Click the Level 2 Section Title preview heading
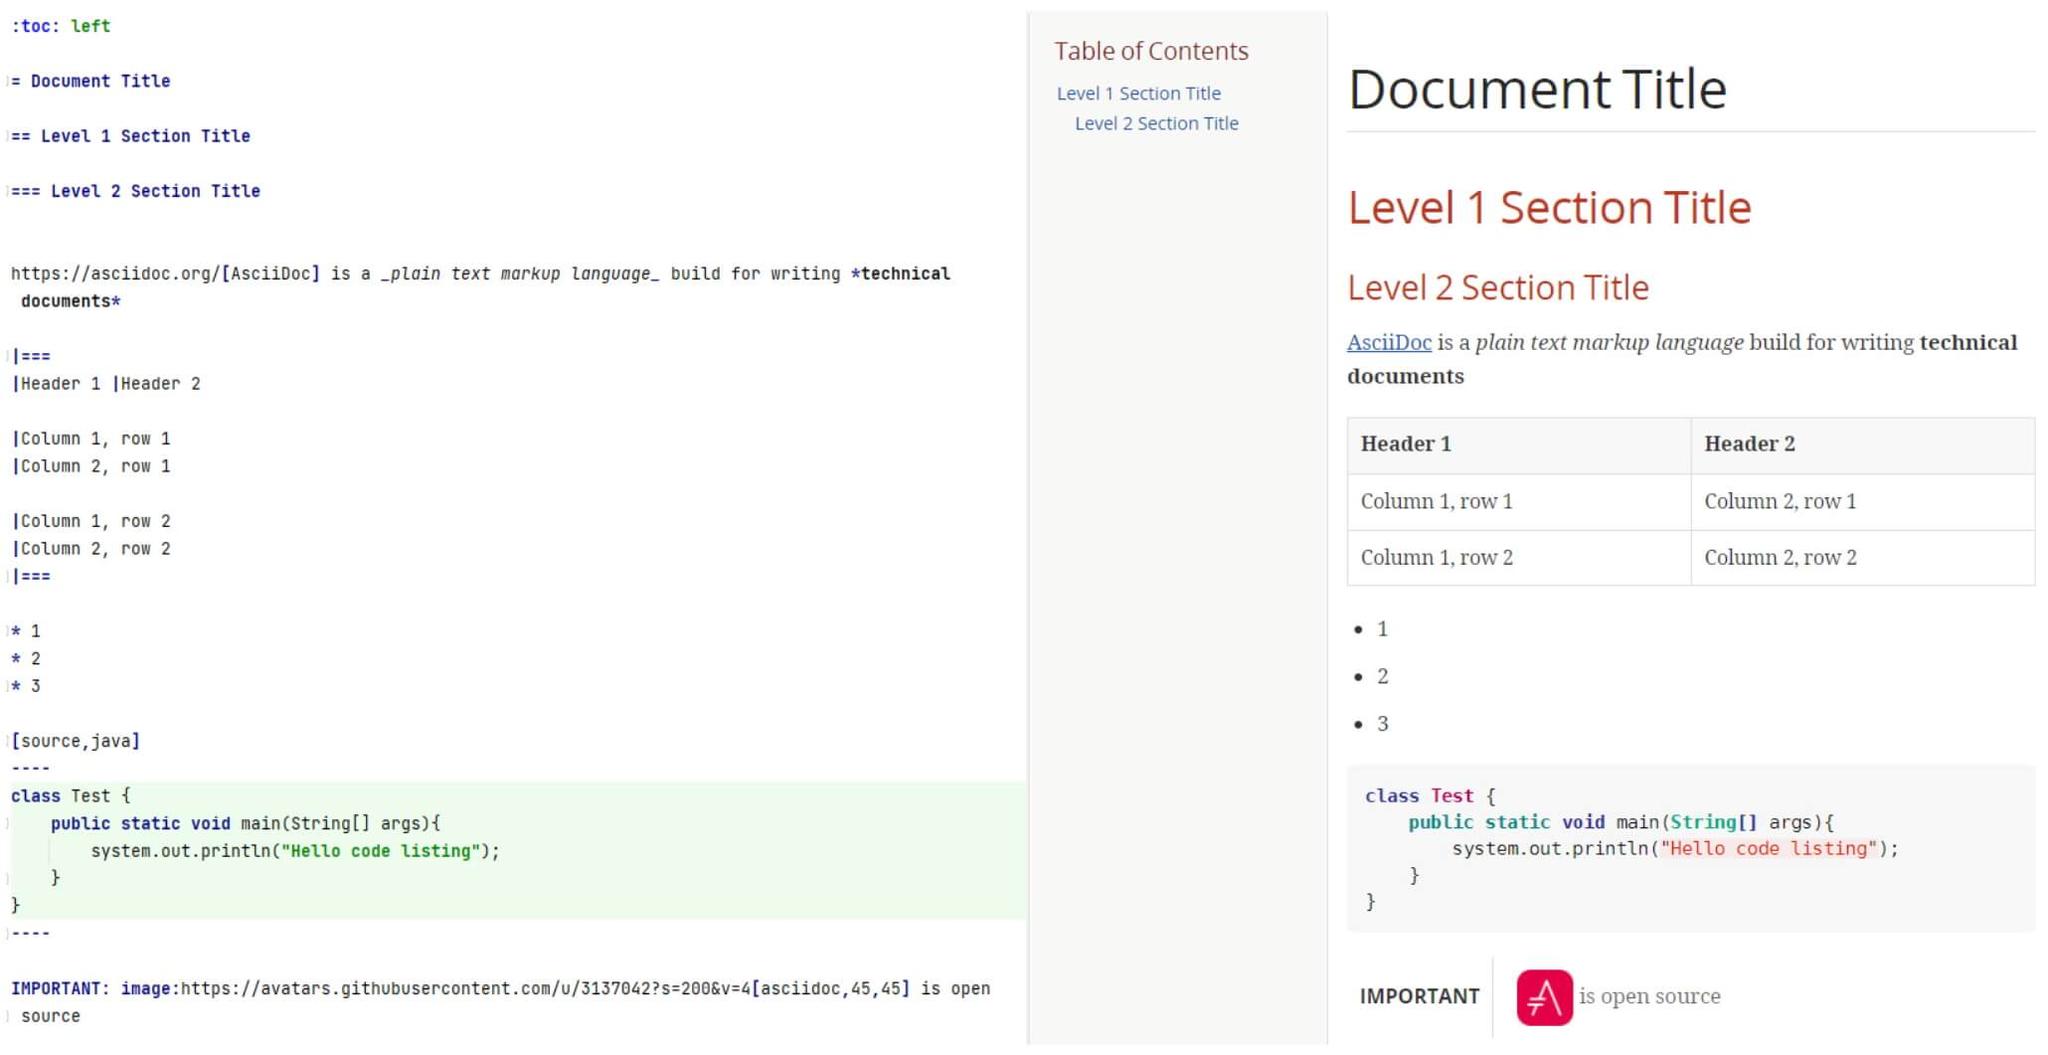Image resolution: width=2048 pixels, height=1055 pixels. (1499, 287)
